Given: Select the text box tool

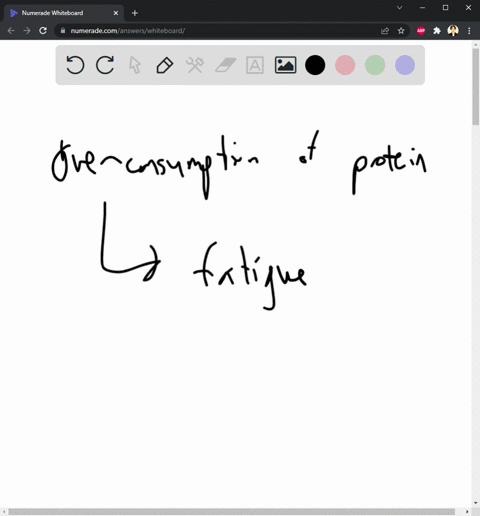Looking at the screenshot, I should tap(255, 65).
